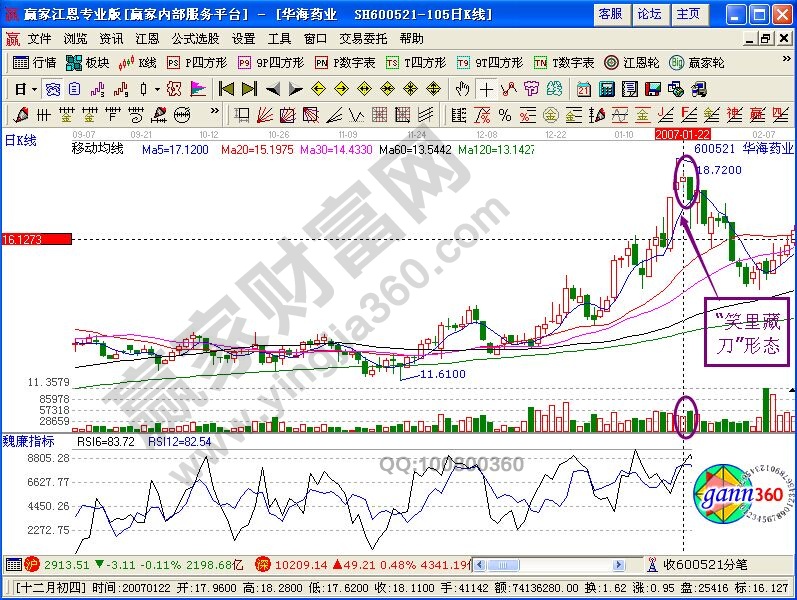The image size is (797, 600).
Task: Click the 论坛 forum button
Action: (650, 14)
